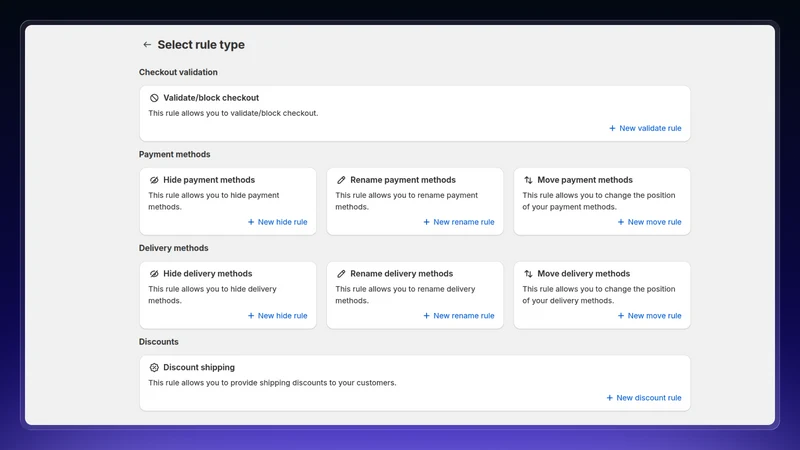800x450 pixels.
Task: Click description 'allows you to rename payment methods'
Action: pyautogui.click(x=407, y=201)
